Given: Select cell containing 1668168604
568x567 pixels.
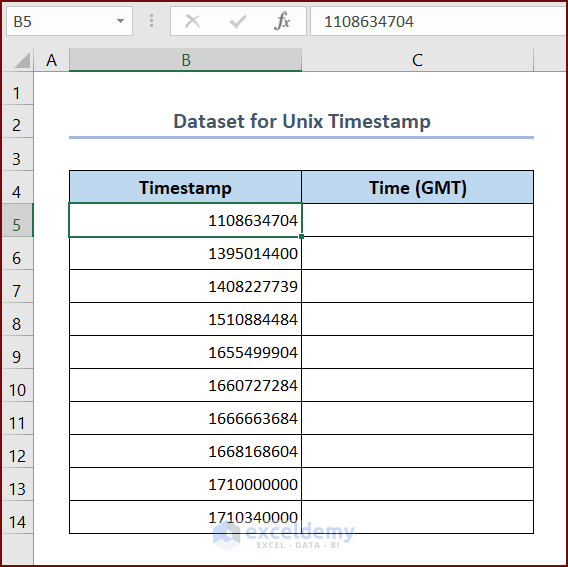Looking at the screenshot, I should coord(185,451).
